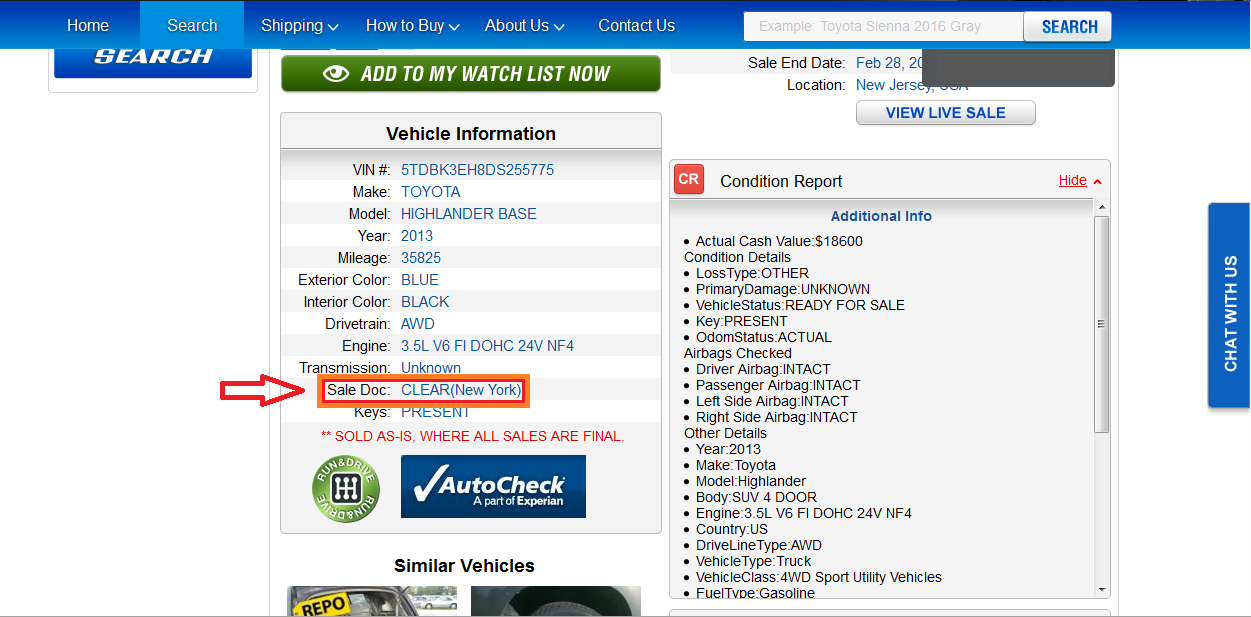This screenshot has width=1251, height=617.
Task: Focus the vehicle search input field
Action: coord(884,27)
